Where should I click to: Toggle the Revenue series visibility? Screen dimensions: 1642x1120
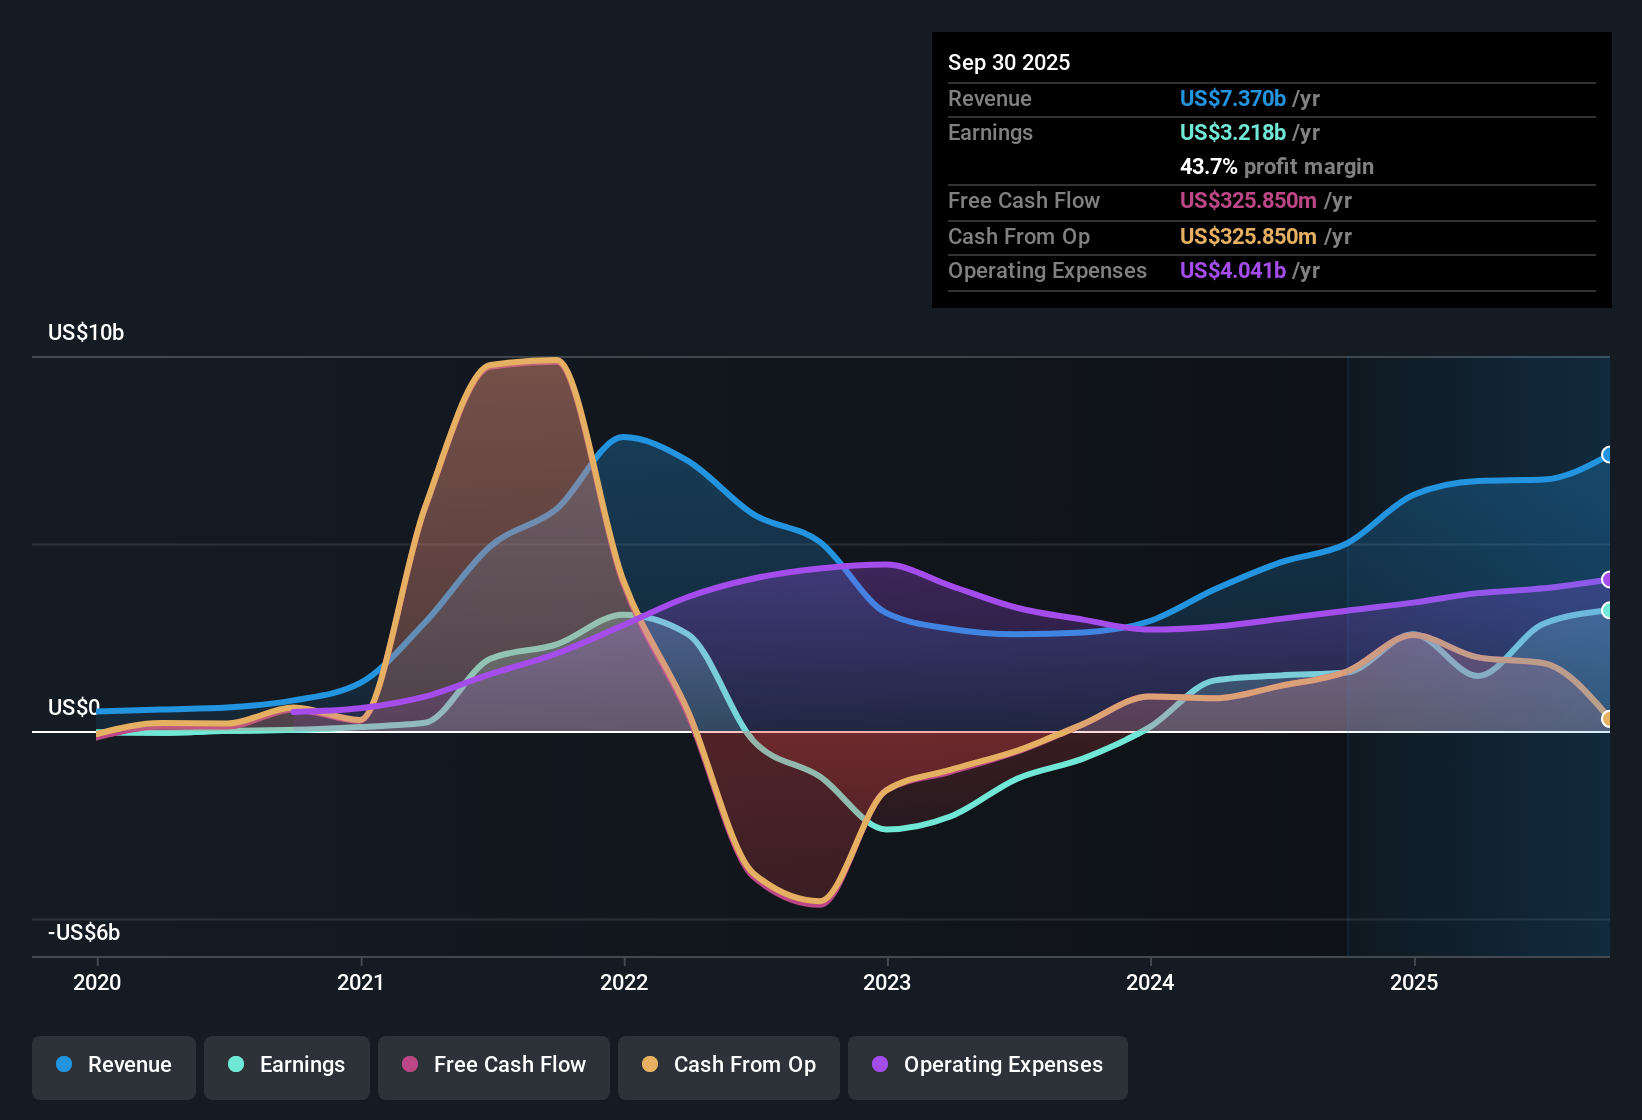[113, 1066]
